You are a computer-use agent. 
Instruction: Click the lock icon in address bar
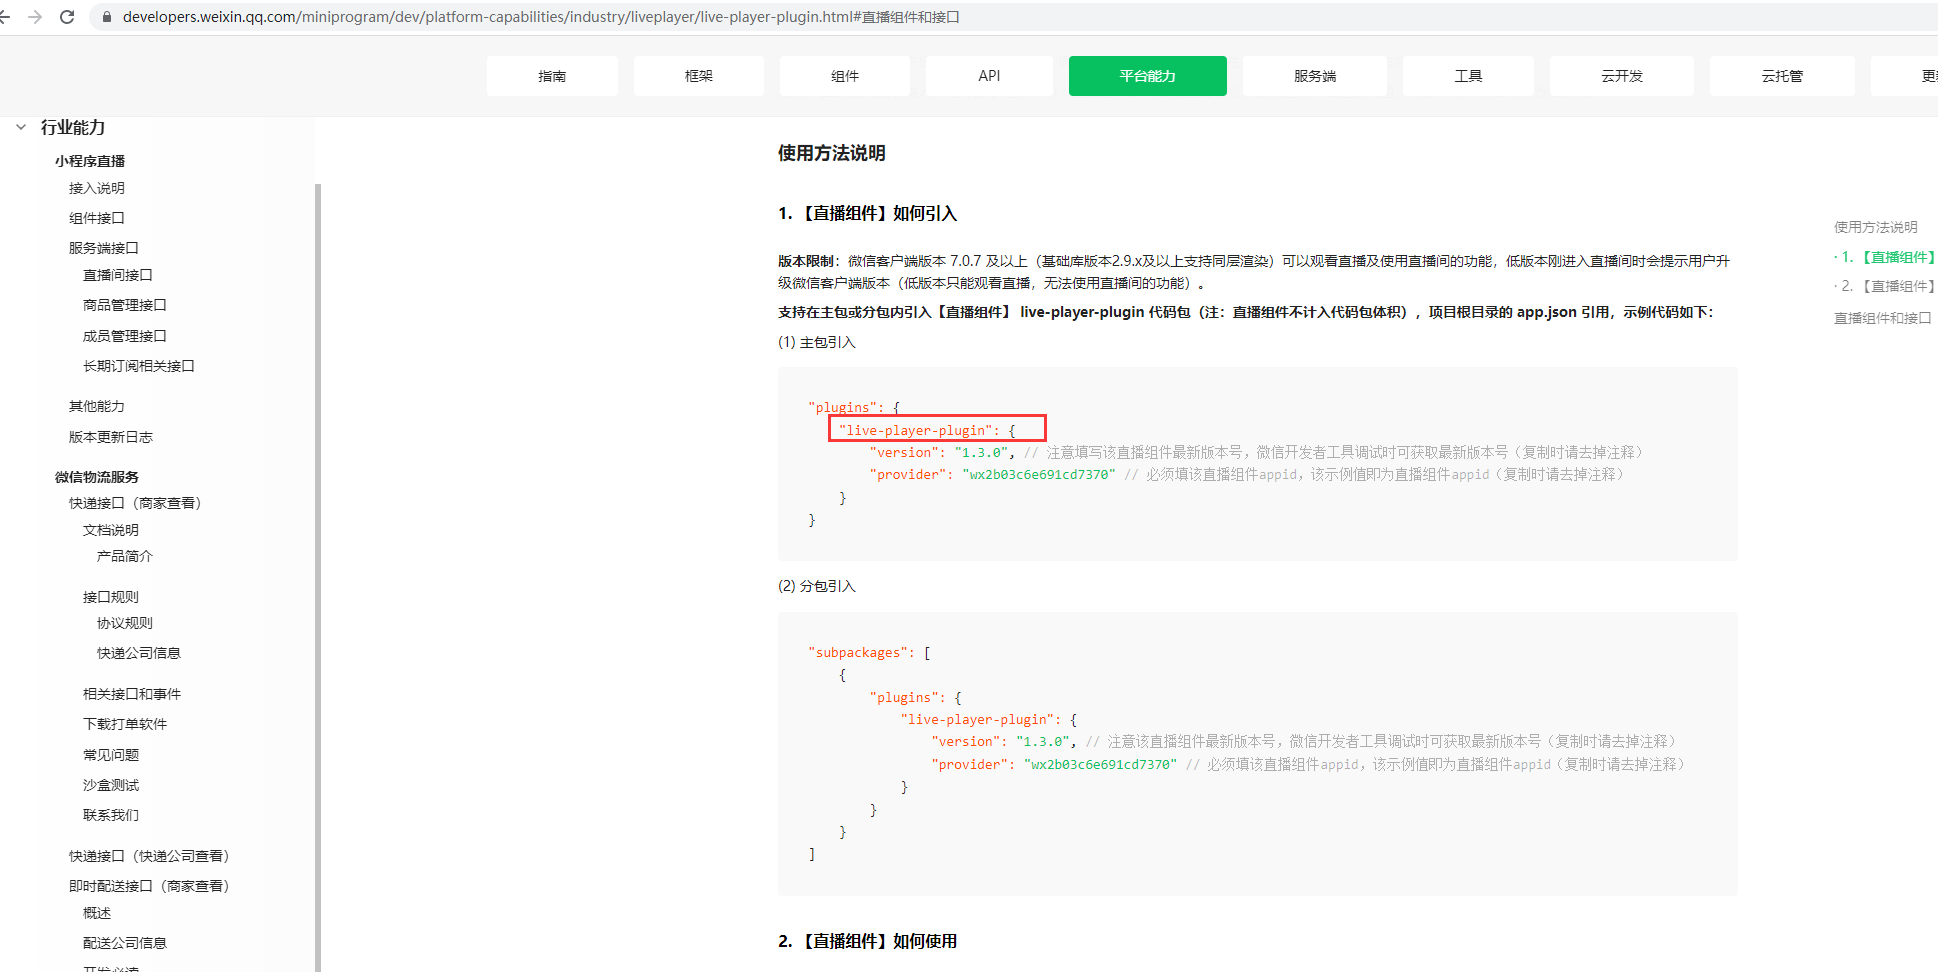(x=106, y=17)
